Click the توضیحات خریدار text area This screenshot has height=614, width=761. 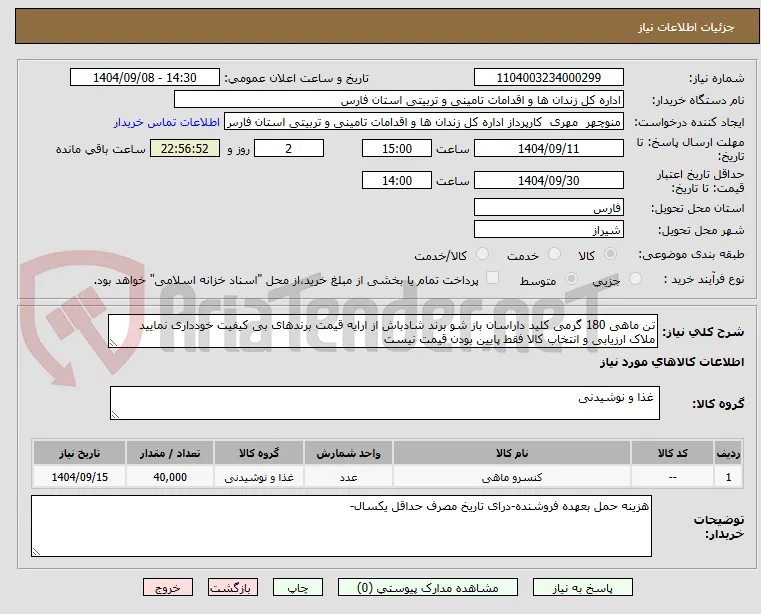click(x=341, y=526)
